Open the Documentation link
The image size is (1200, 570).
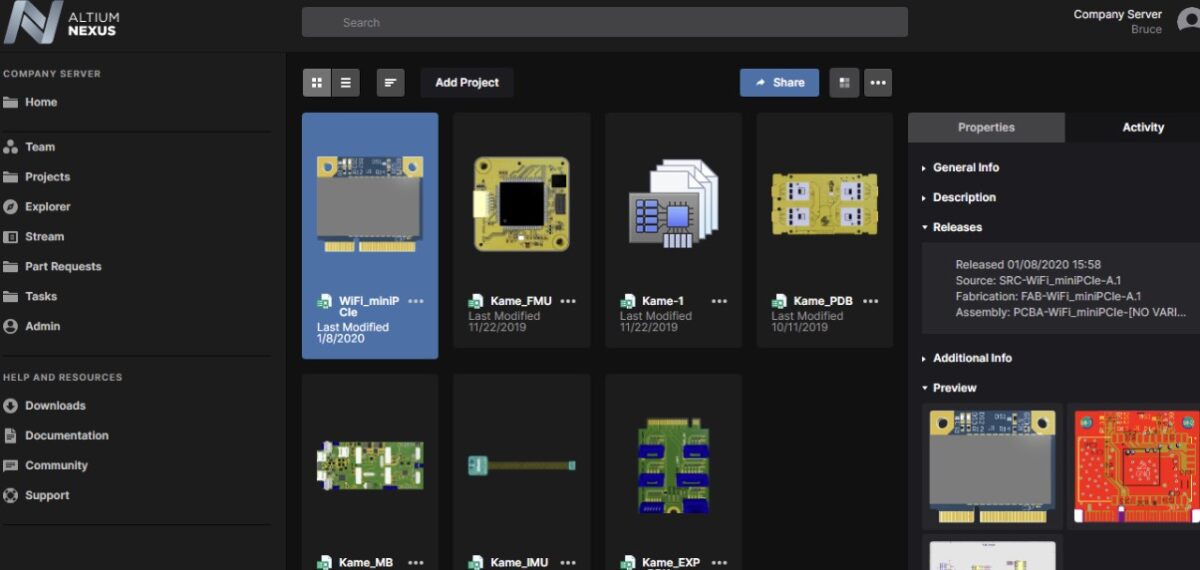(x=67, y=436)
